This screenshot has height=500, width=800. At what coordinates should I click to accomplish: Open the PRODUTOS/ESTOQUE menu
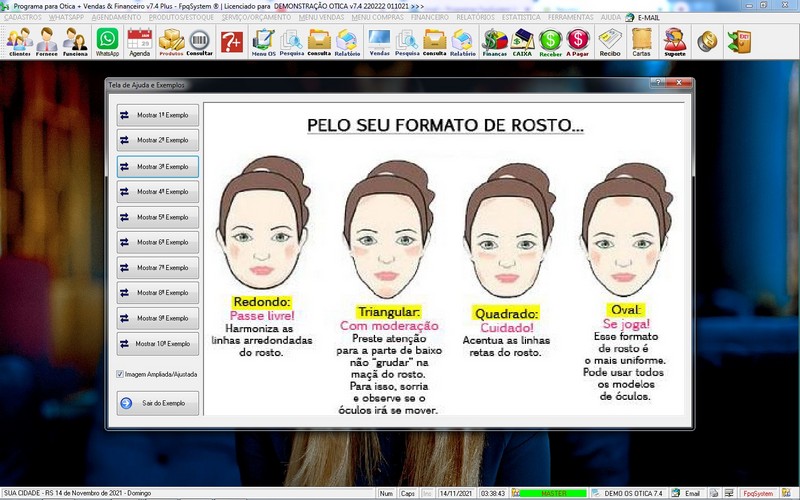tap(181, 17)
